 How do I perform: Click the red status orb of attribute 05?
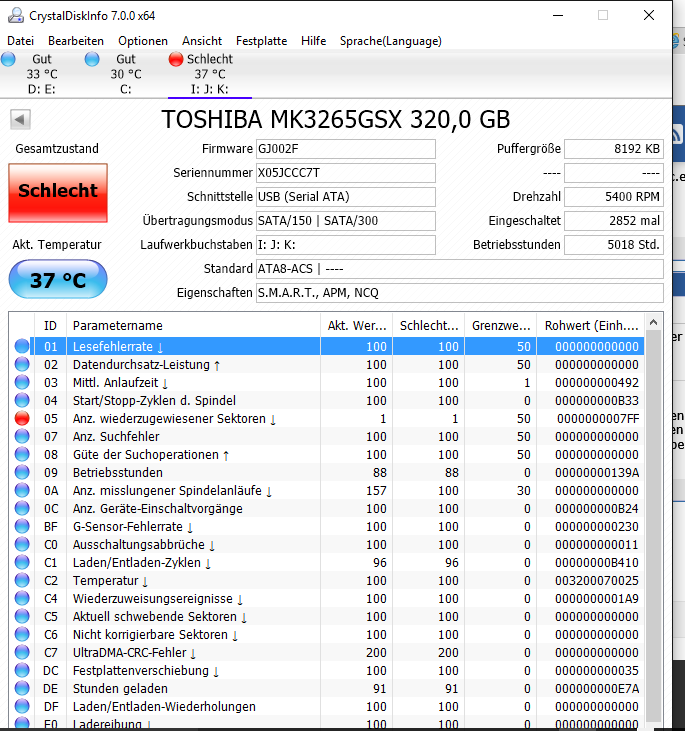click(x=22, y=419)
